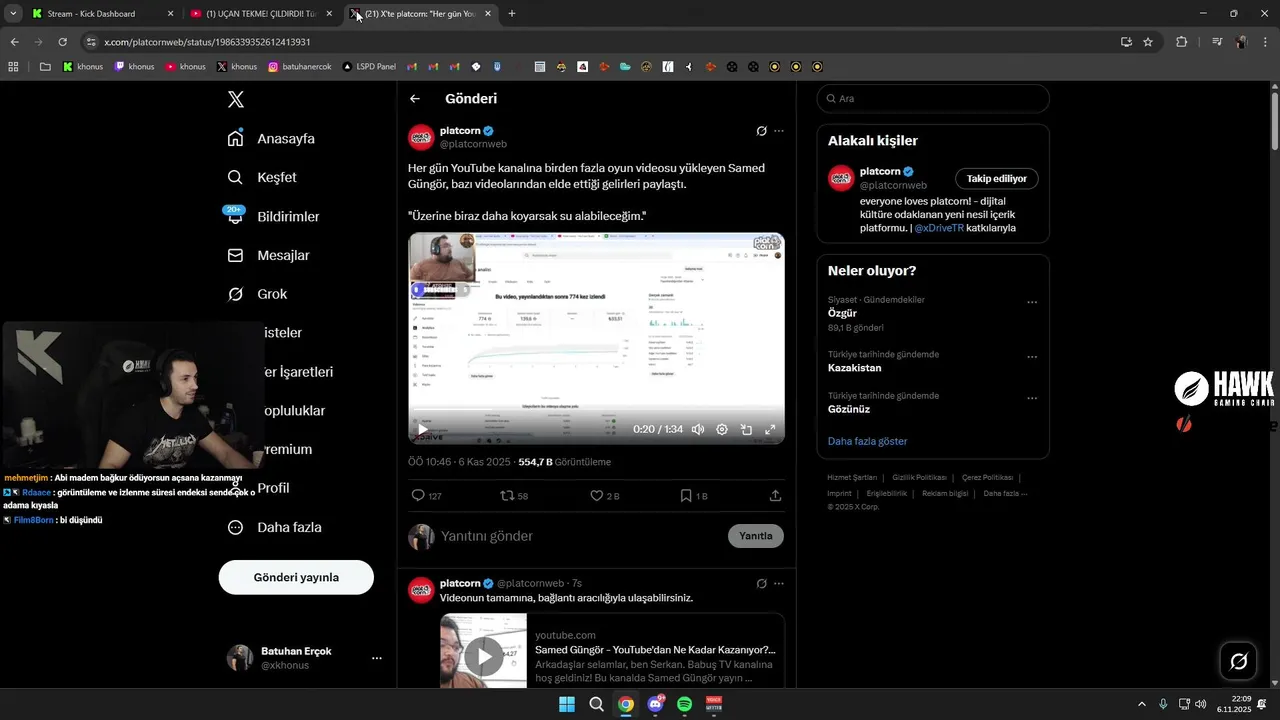Open Windows Start menu
Screen dimensions: 1280x720
567,704
